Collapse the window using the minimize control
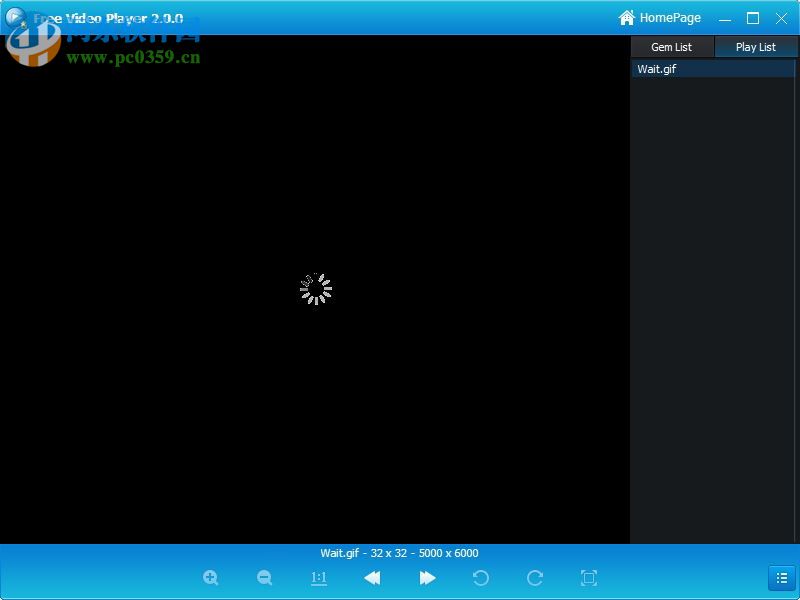Viewport: 800px width, 600px height. (723, 18)
